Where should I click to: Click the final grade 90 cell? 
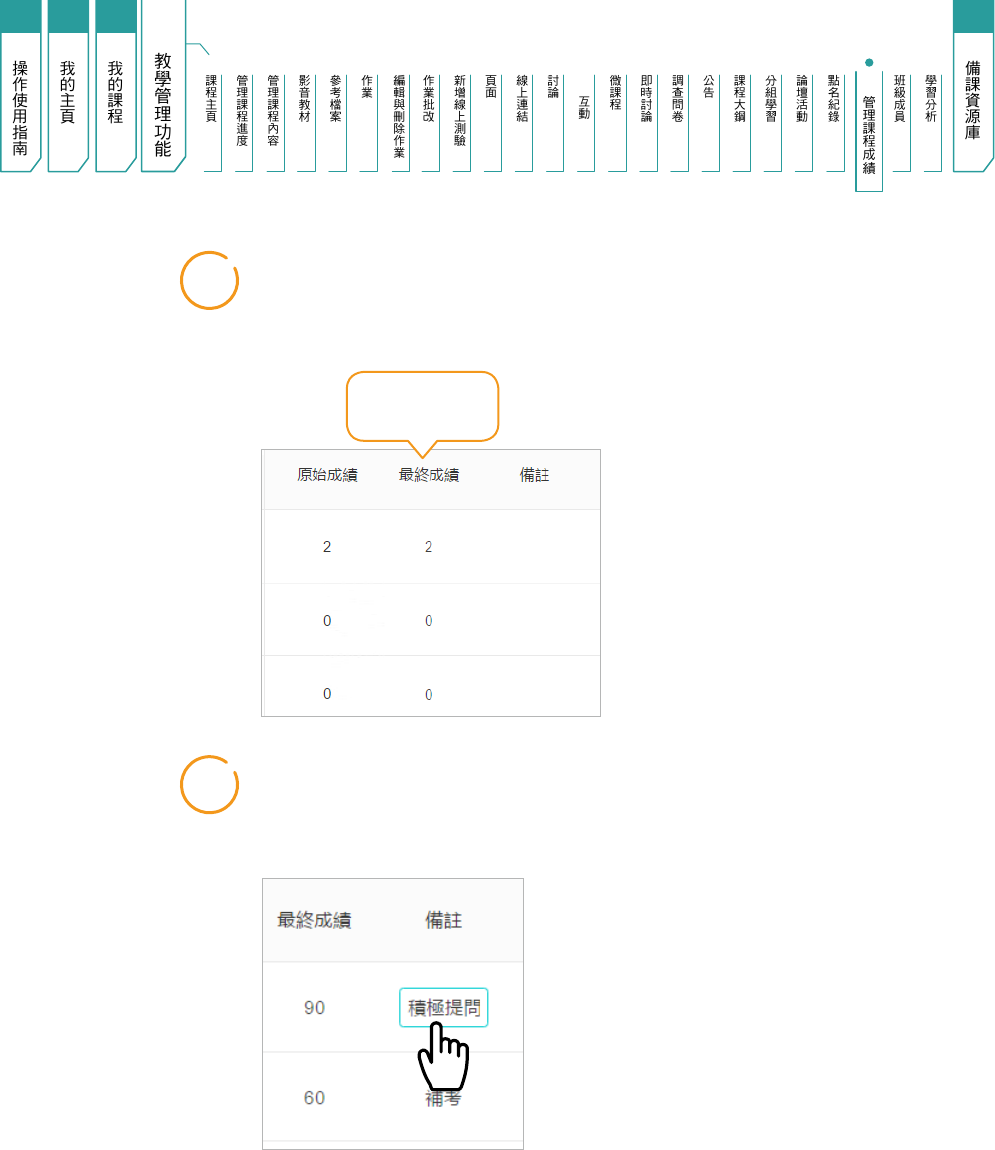(315, 1008)
